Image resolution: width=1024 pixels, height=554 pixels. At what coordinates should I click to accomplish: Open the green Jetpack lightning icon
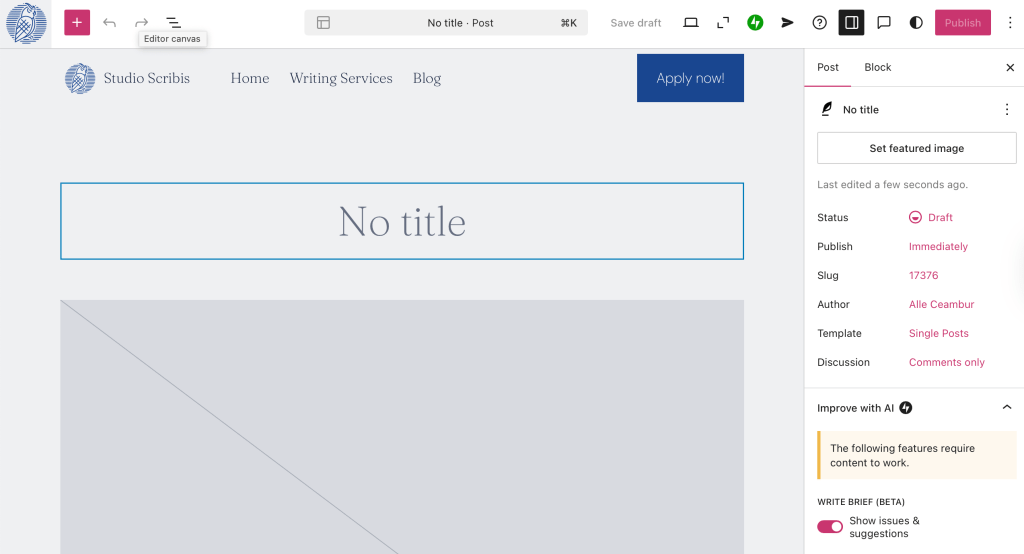(755, 23)
